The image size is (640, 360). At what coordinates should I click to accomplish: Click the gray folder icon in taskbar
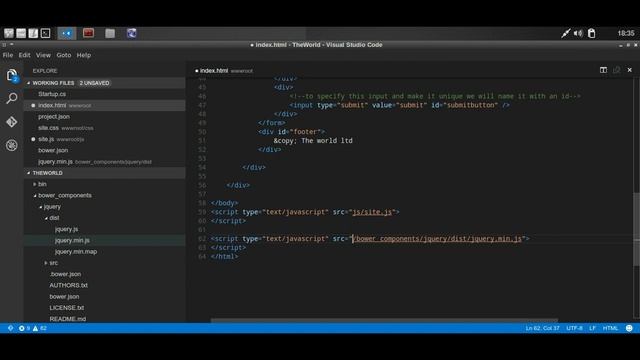click(x=110, y=33)
